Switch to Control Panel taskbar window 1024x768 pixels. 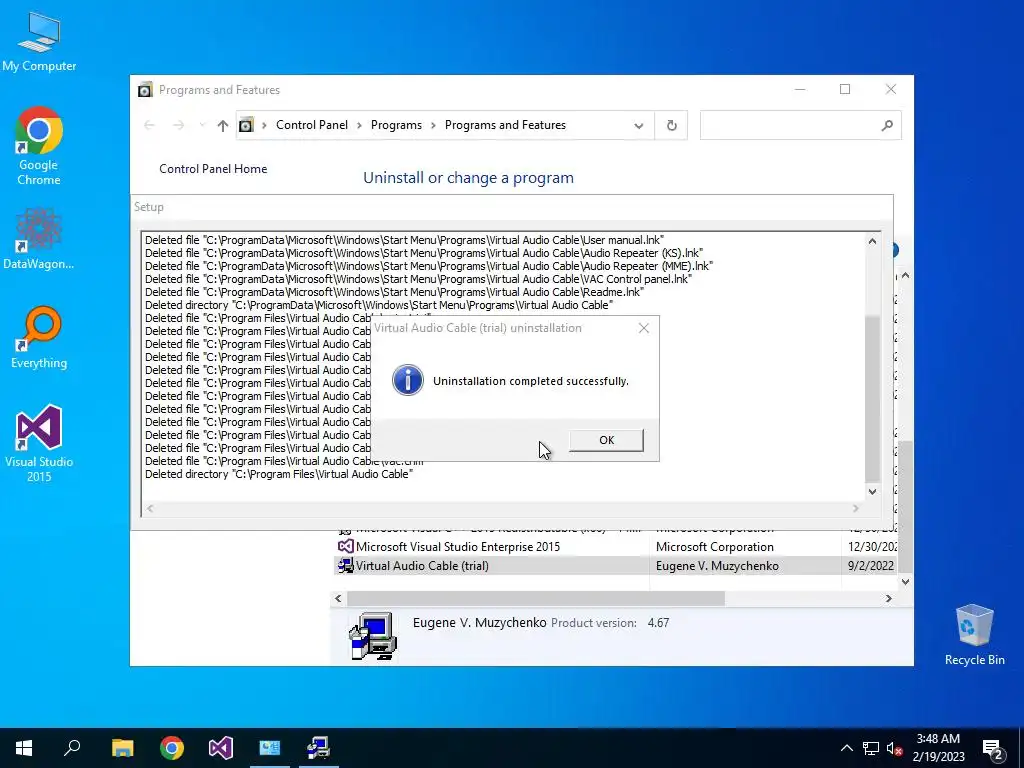pos(270,748)
